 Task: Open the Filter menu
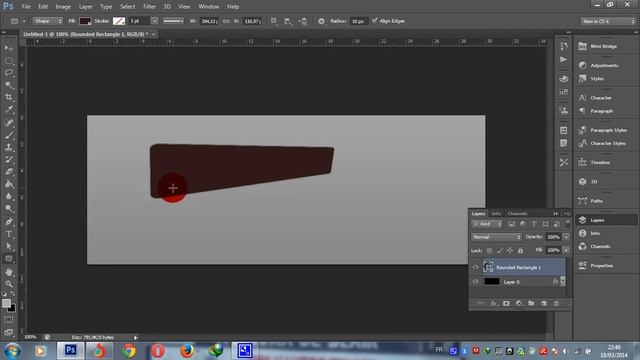pos(149,7)
